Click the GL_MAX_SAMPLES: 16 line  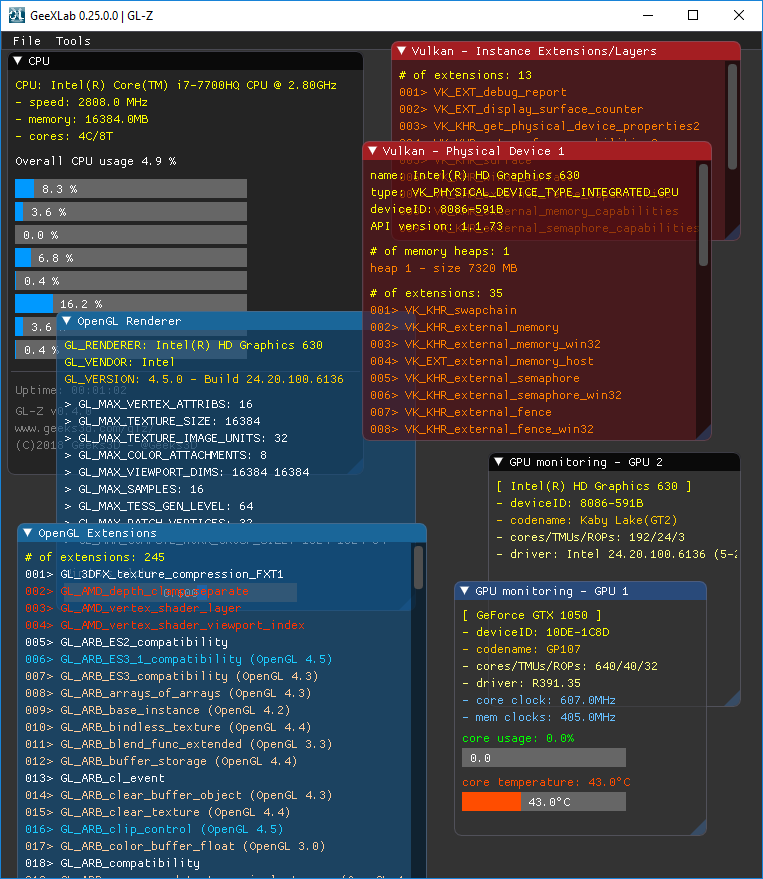(134, 489)
